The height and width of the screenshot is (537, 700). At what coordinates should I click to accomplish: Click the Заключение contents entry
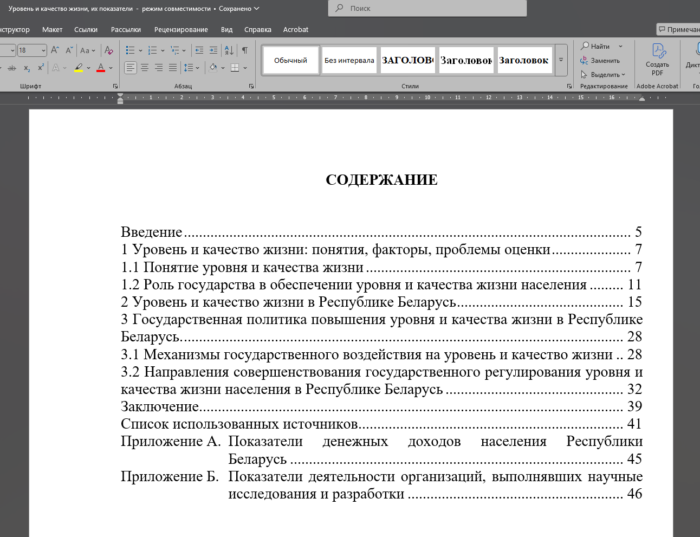pos(382,406)
